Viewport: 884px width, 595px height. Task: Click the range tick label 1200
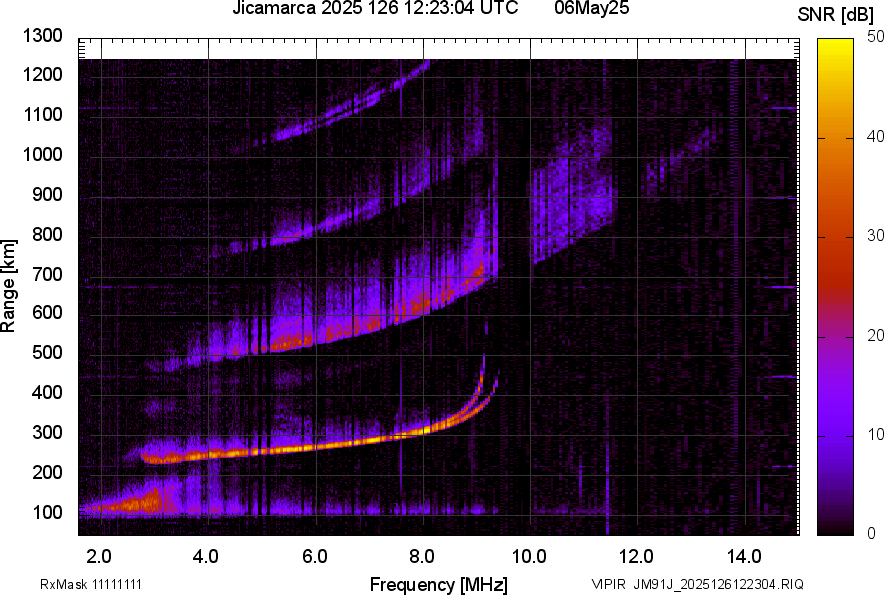(43, 74)
